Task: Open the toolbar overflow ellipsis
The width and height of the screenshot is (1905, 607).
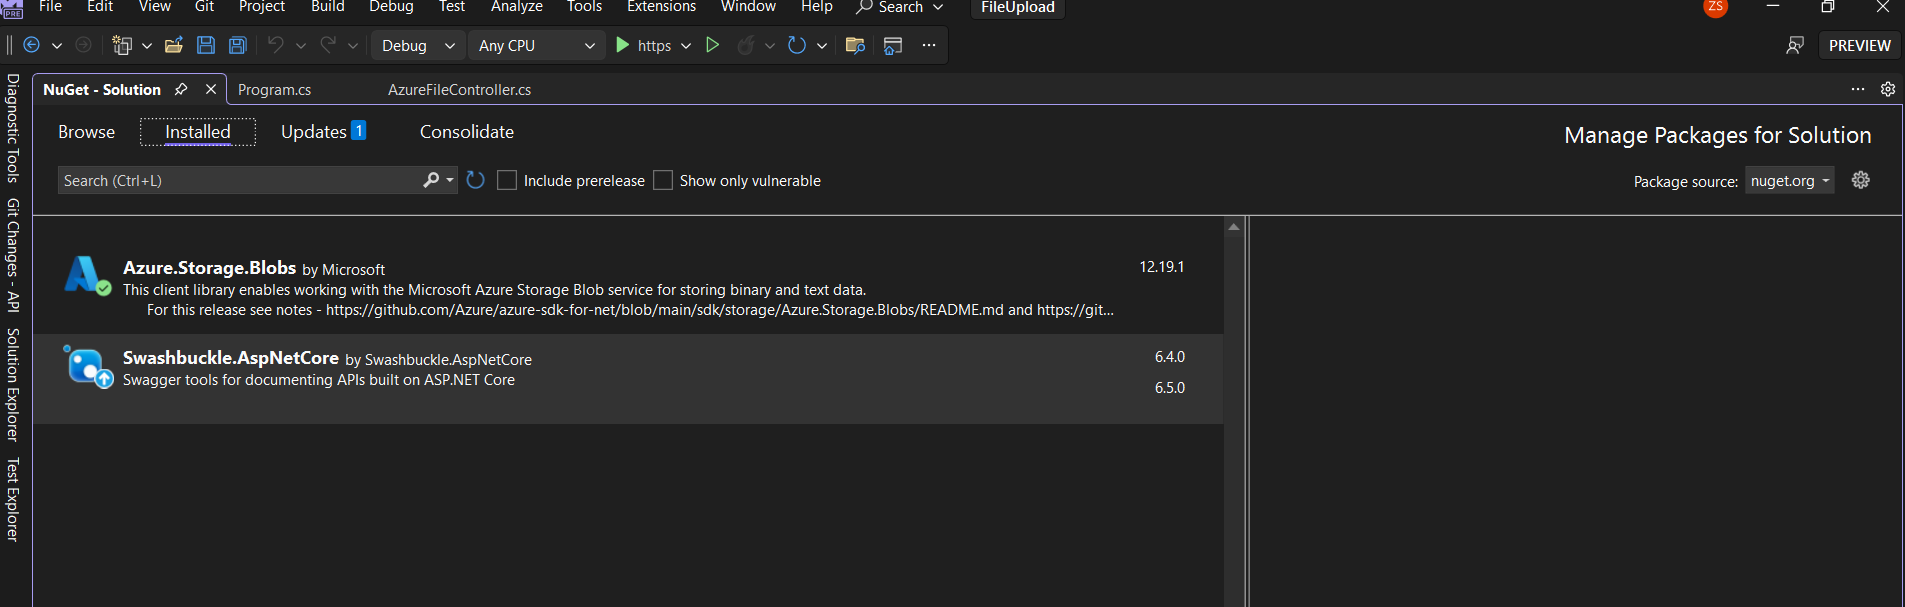Action: click(x=929, y=45)
